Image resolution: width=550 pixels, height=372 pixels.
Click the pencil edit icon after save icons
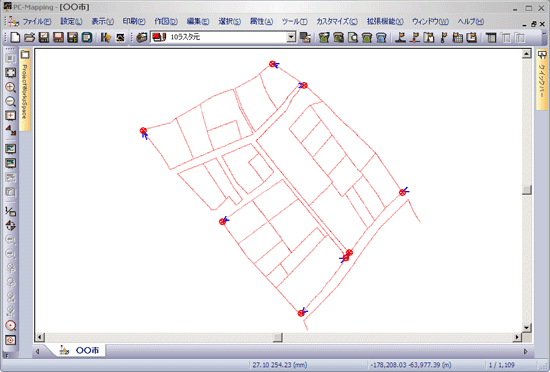pyautogui.click(x=106, y=37)
